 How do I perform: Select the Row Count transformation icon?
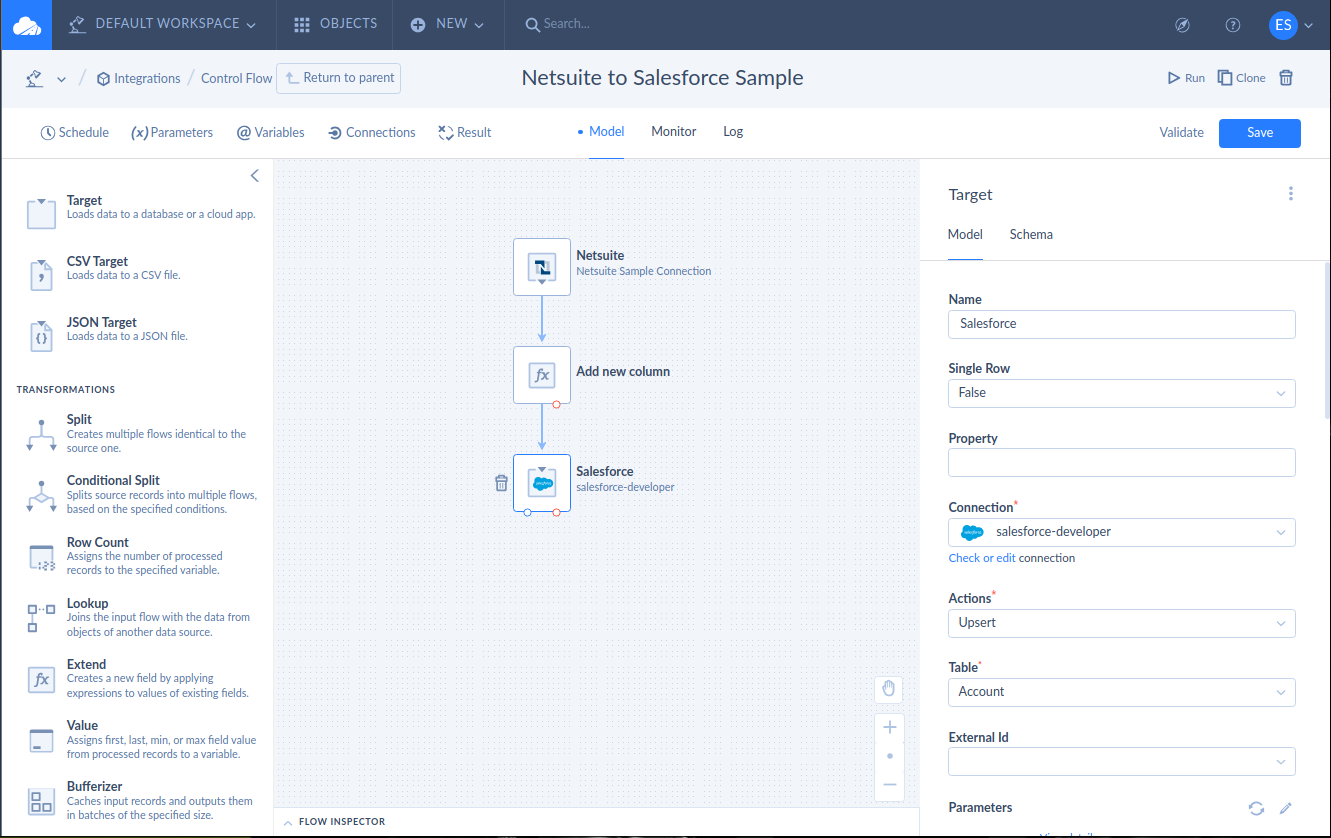41,558
